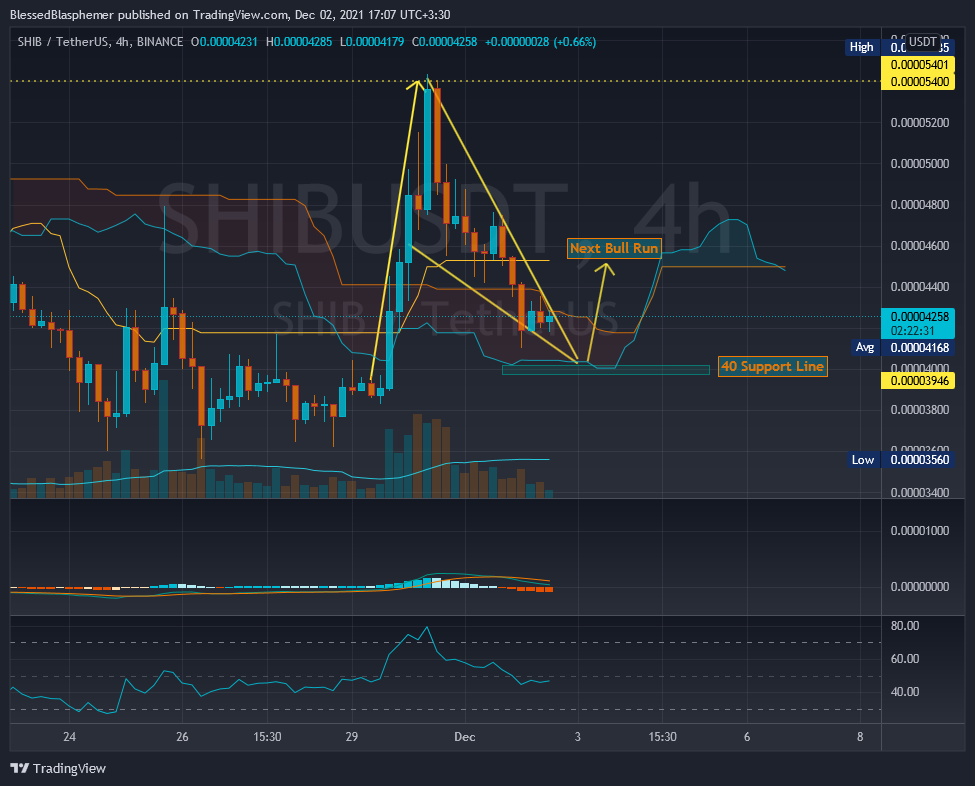975x786 pixels.
Task: Click the 26 date on time axis
Action: (182, 737)
